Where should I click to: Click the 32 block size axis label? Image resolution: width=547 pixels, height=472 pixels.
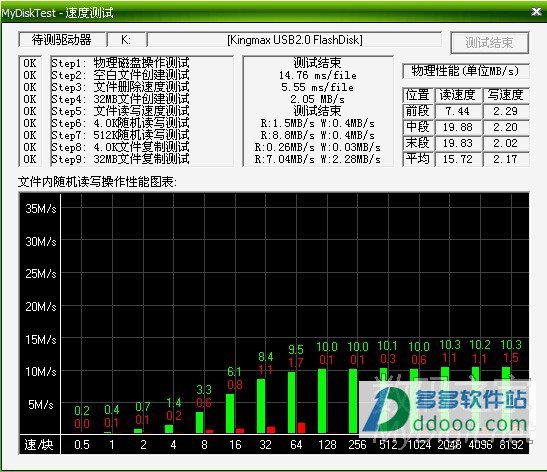pyautogui.click(x=265, y=445)
